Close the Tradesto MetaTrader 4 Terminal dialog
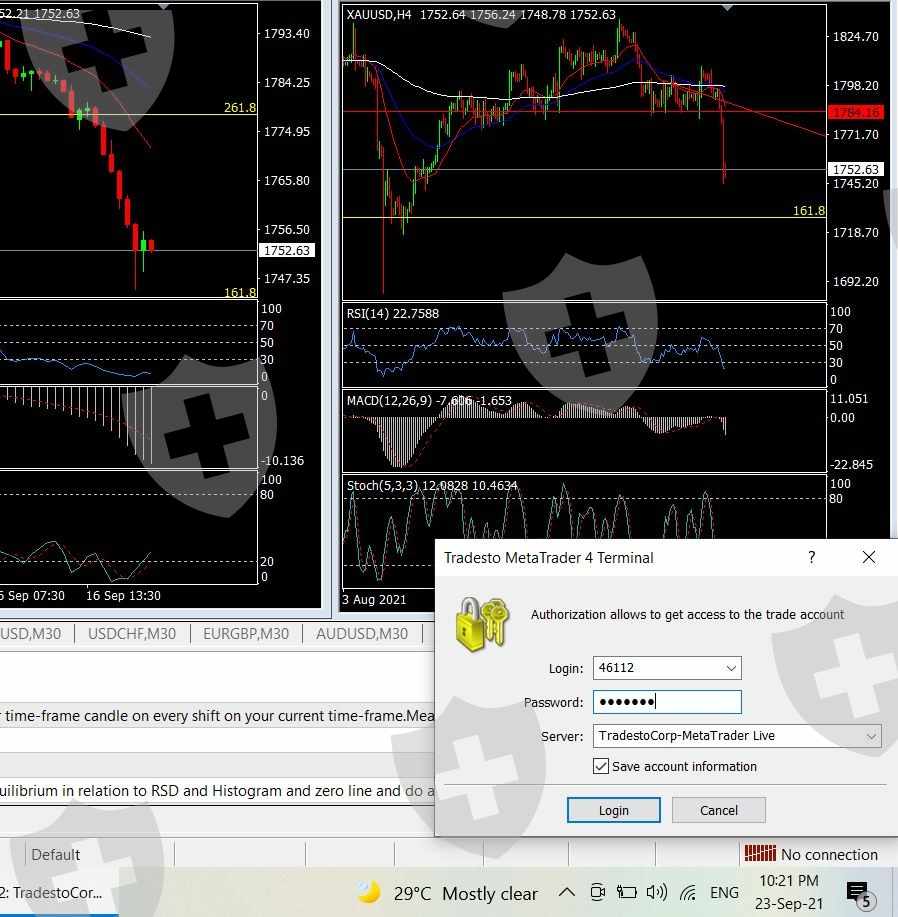The height and width of the screenshot is (917, 898). click(x=869, y=557)
